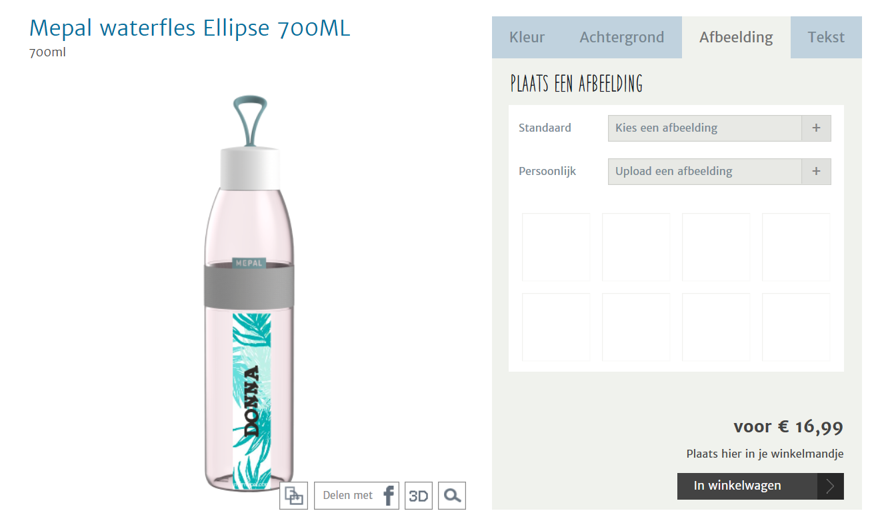Click arrow on In winkelwagen button
892x524 pixels.
(830, 486)
